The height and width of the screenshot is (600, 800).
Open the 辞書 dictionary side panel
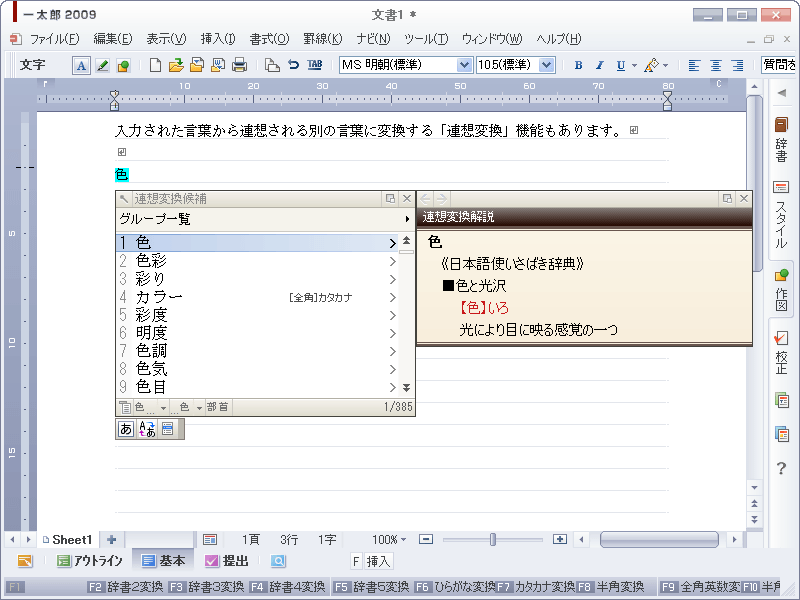781,138
